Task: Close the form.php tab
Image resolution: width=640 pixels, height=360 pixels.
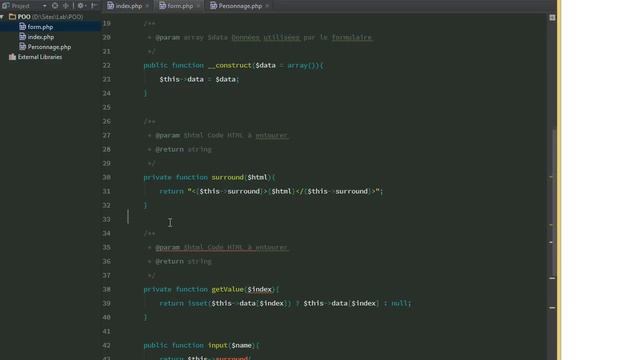Action: click(x=198, y=6)
